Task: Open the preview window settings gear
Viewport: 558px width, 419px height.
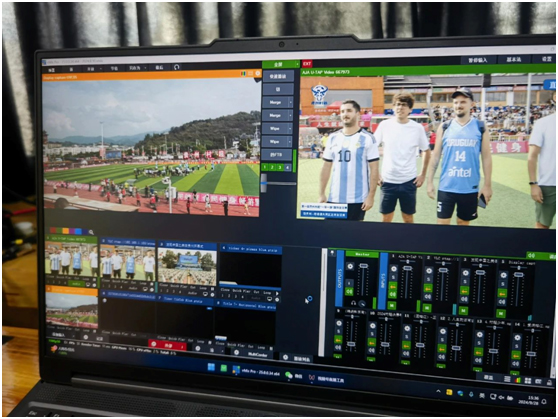Action: click(258, 74)
